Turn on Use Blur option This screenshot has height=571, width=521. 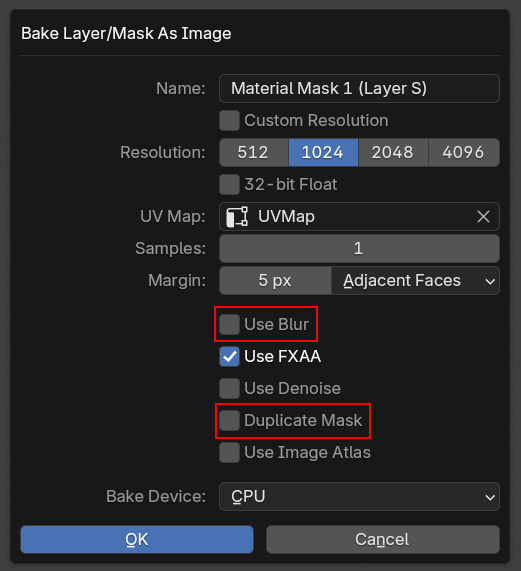point(229,324)
